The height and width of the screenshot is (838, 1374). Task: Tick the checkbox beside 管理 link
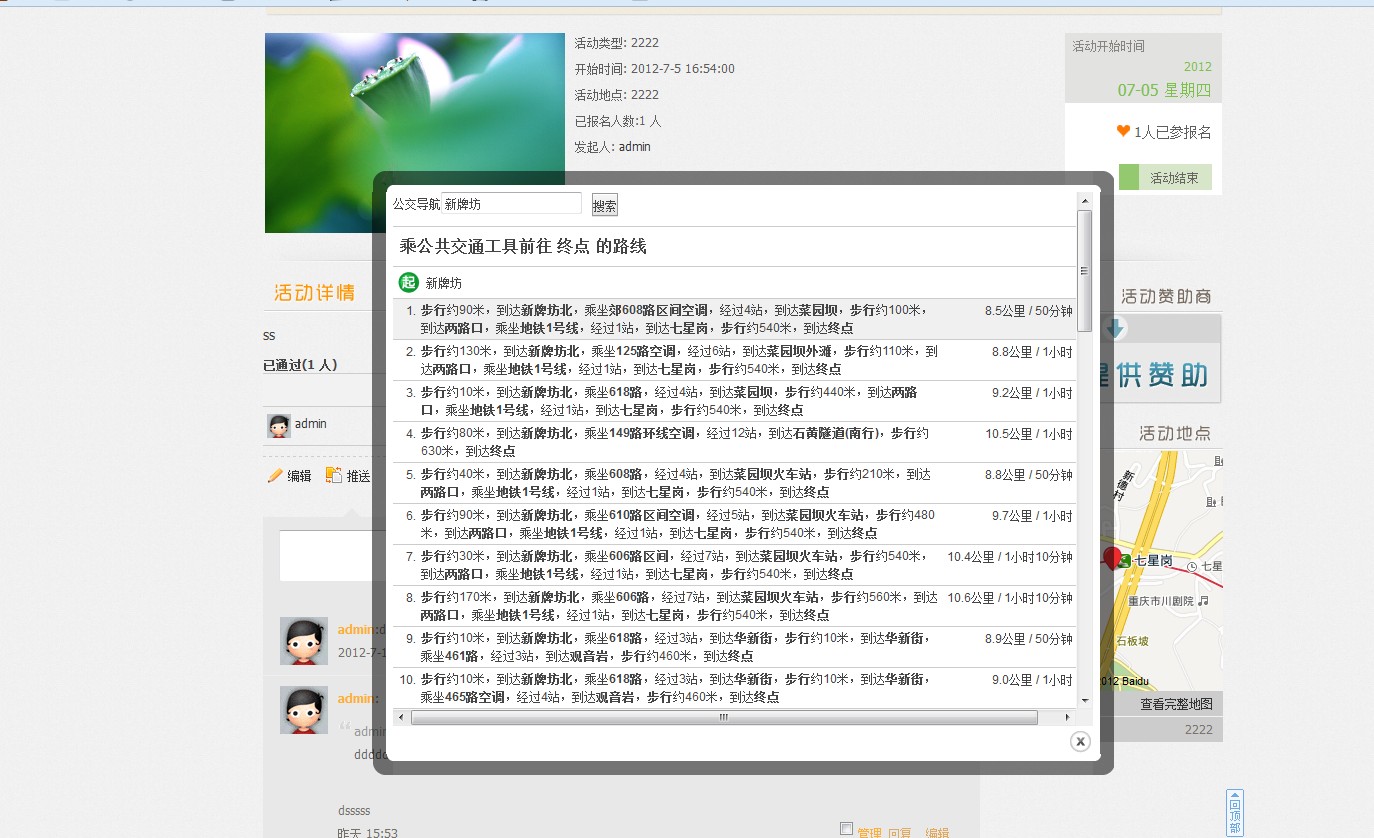(x=846, y=828)
